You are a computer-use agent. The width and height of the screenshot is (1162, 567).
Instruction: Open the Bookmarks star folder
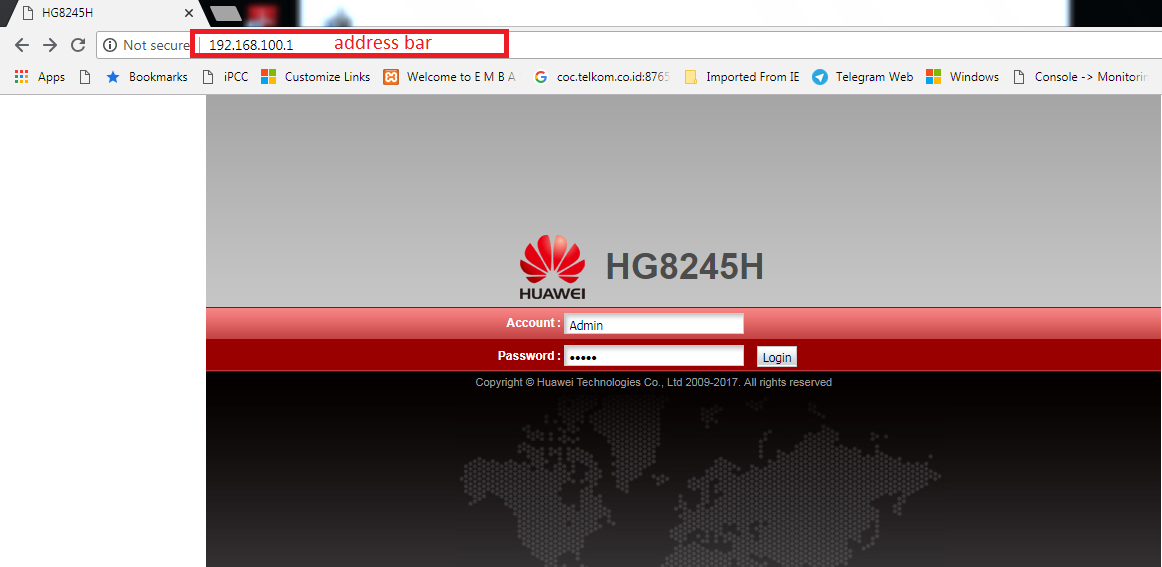(147, 76)
